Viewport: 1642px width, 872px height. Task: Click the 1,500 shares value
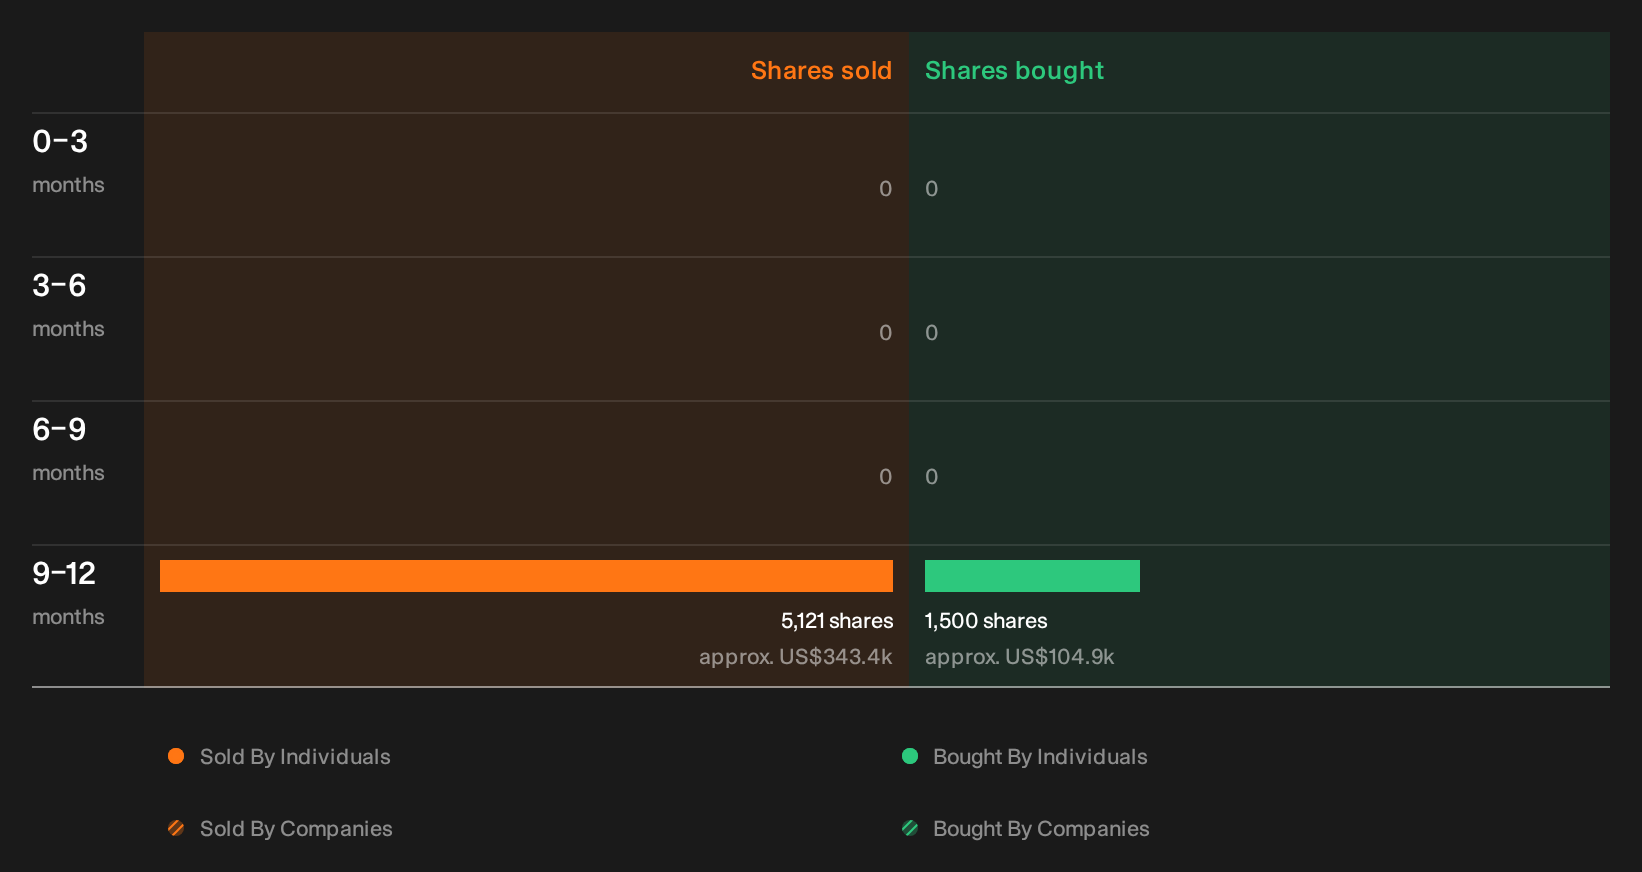click(x=986, y=621)
